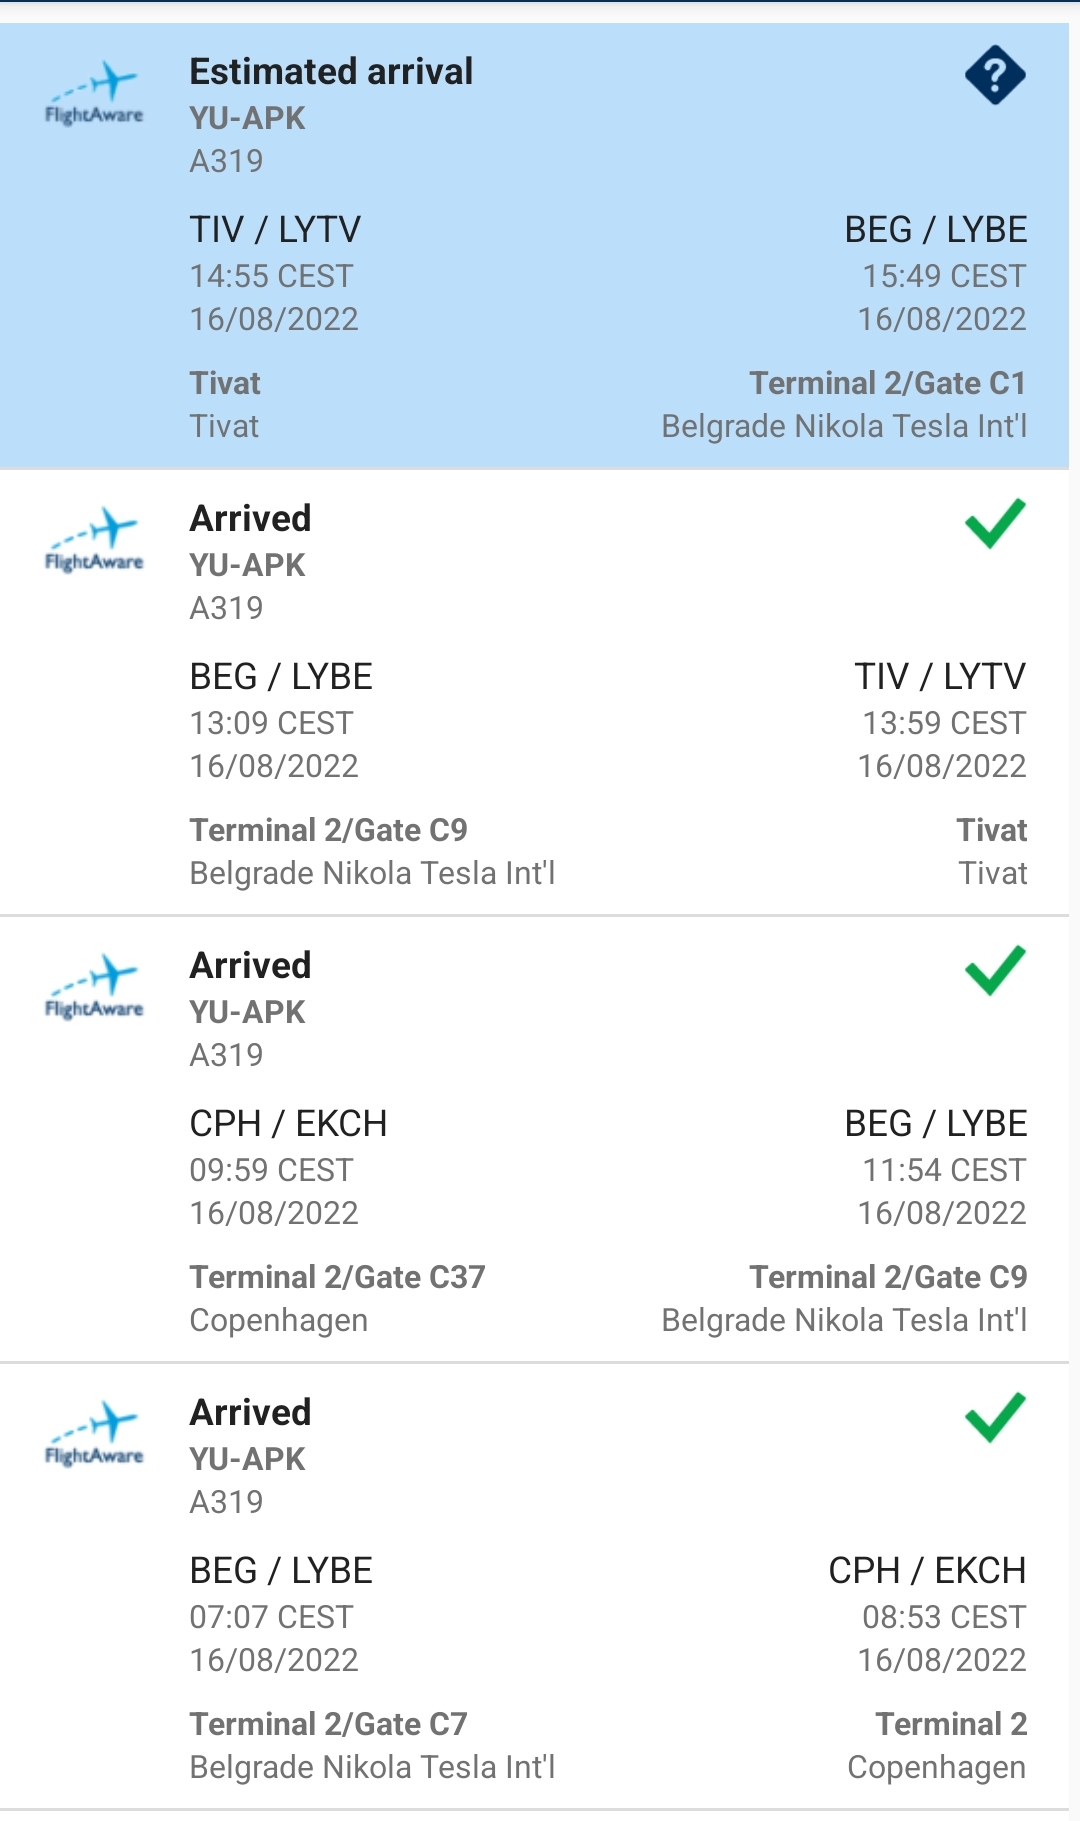Screen dimensions: 1080x1821
Task: Tap Terminal 2 Copenhagen arrival info
Action: pos(950,1724)
